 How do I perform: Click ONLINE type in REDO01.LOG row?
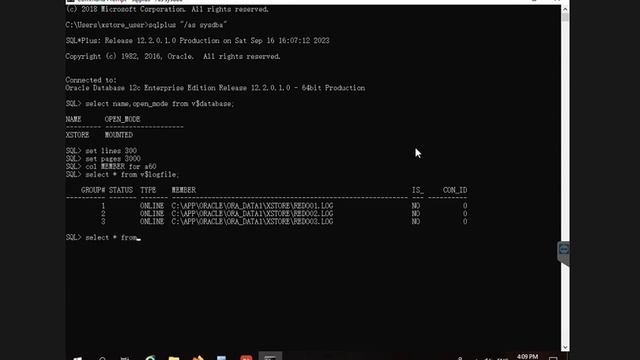click(x=152, y=206)
